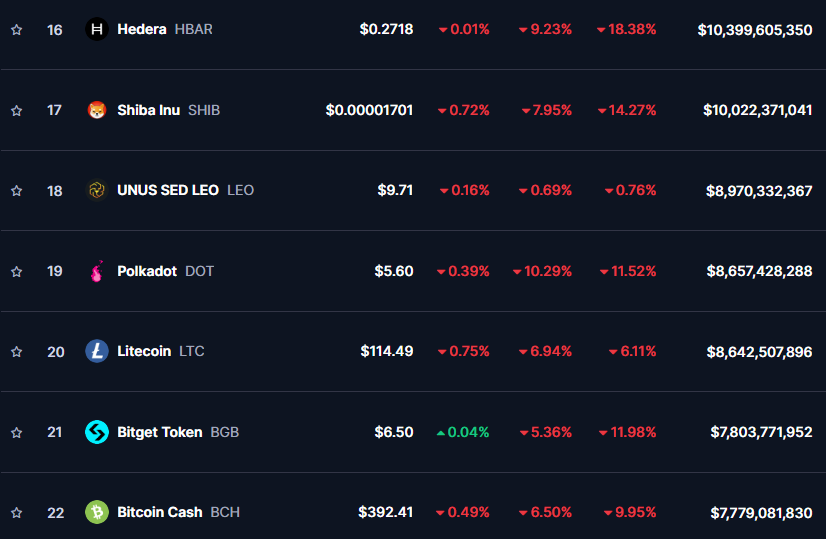Star Litecoin in the watchlist
Image resolution: width=826 pixels, height=539 pixels.
coord(16,351)
